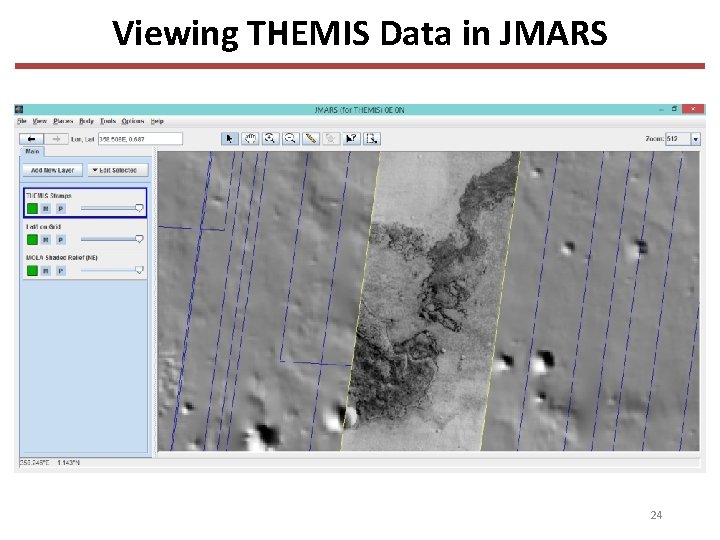Choose the zoom in magnifier tool
The image size is (720, 540).
coord(270,139)
